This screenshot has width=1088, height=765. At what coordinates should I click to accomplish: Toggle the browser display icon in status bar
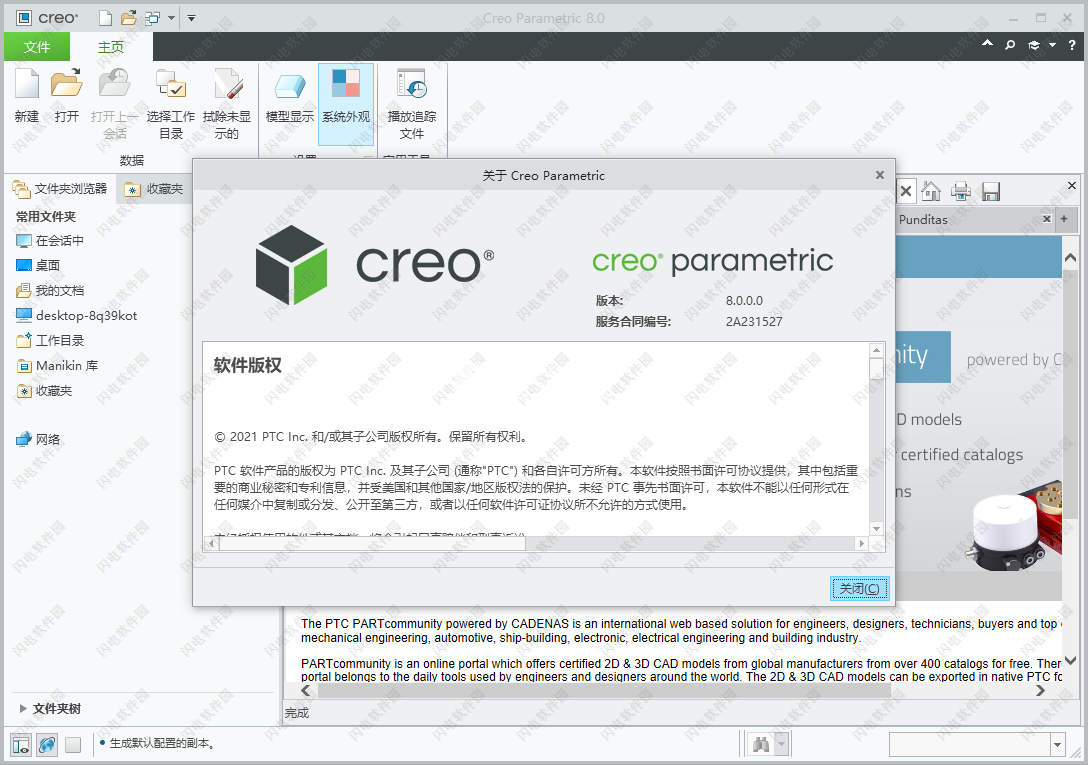click(x=47, y=745)
